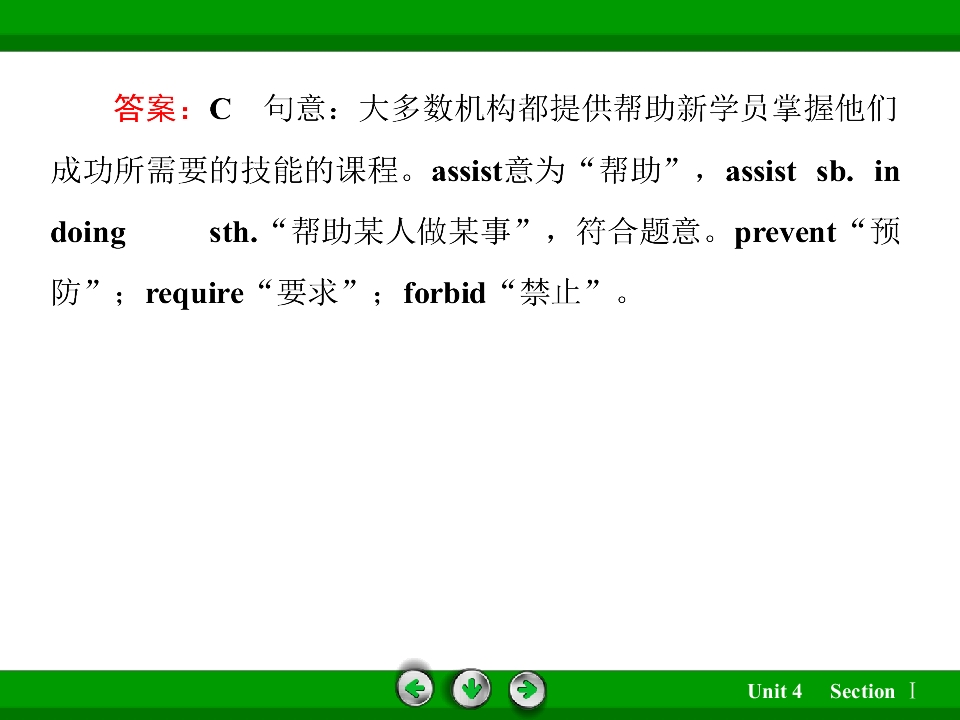
Task: Click the green right arrow next-slide button
Action: pyautogui.click(x=527, y=689)
